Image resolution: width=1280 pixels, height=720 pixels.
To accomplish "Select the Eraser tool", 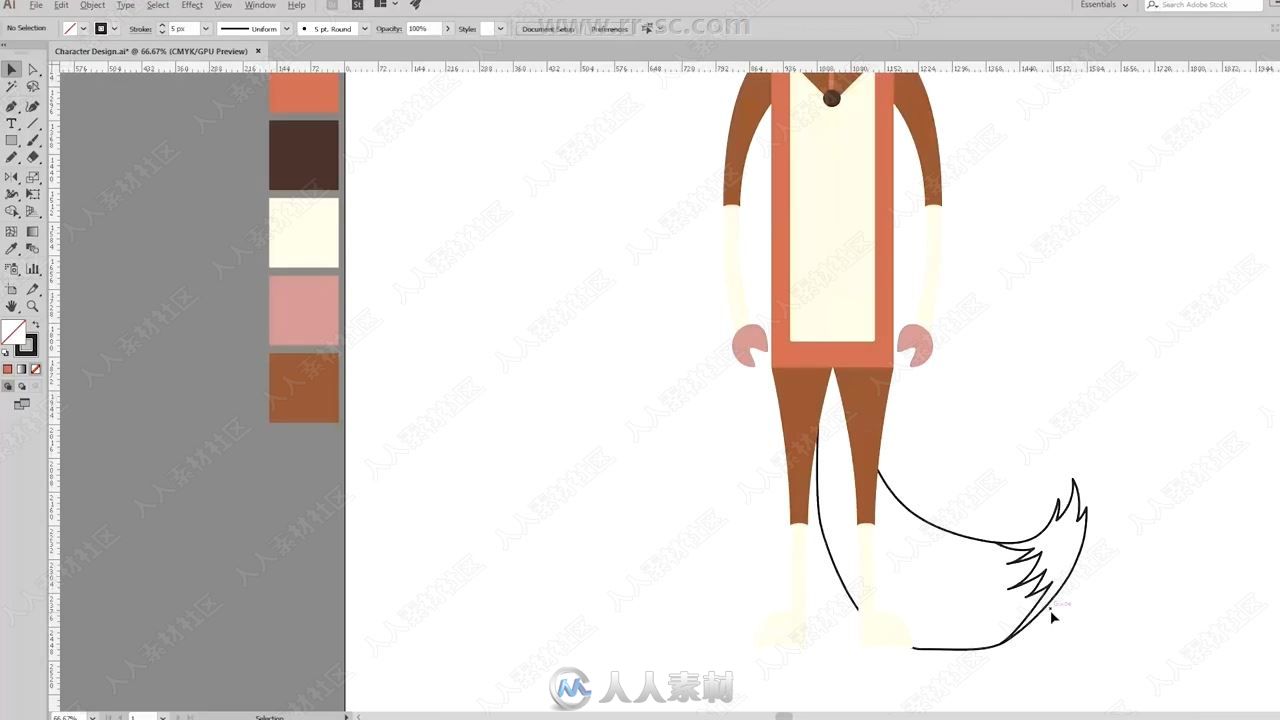I will (32, 157).
